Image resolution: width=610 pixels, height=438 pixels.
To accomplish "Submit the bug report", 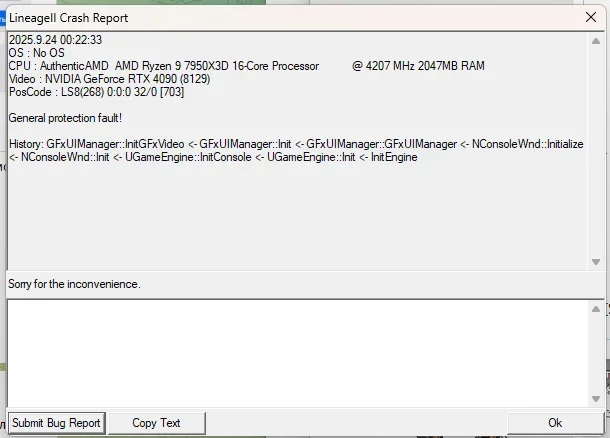I will point(57,423).
